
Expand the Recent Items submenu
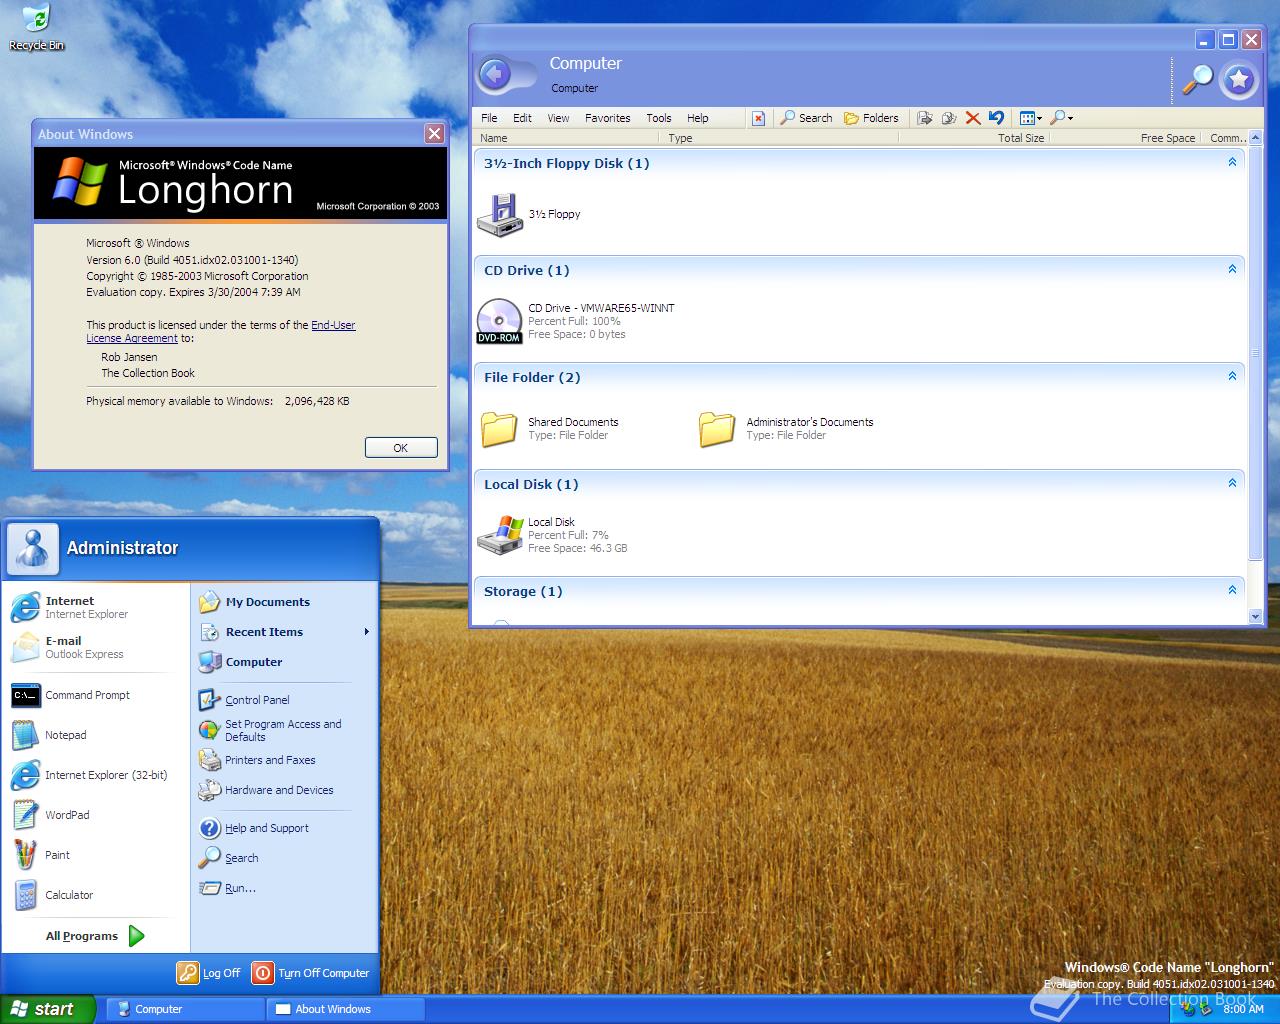click(x=284, y=632)
